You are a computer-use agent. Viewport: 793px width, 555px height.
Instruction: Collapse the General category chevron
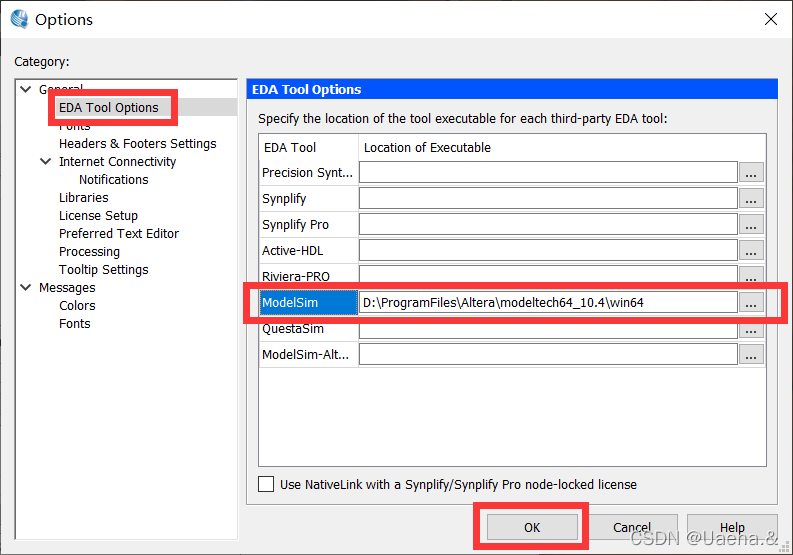(26, 90)
